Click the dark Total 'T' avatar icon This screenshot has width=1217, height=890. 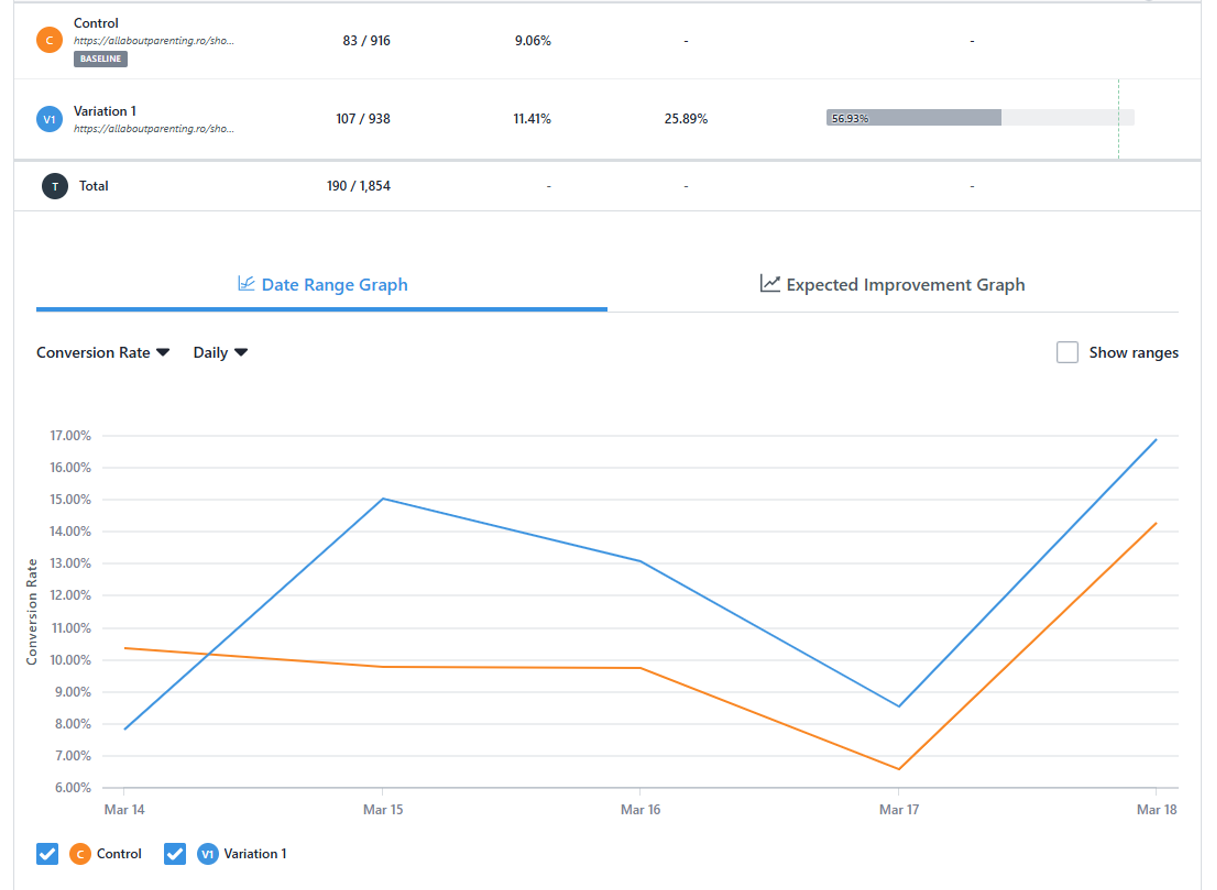coord(54,185)
